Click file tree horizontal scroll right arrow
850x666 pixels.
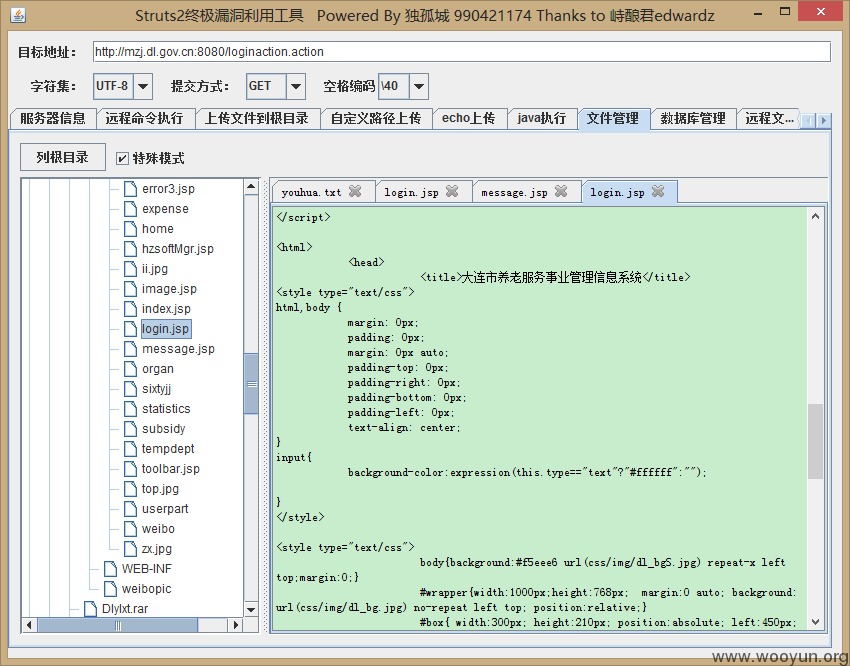[235, 625]
